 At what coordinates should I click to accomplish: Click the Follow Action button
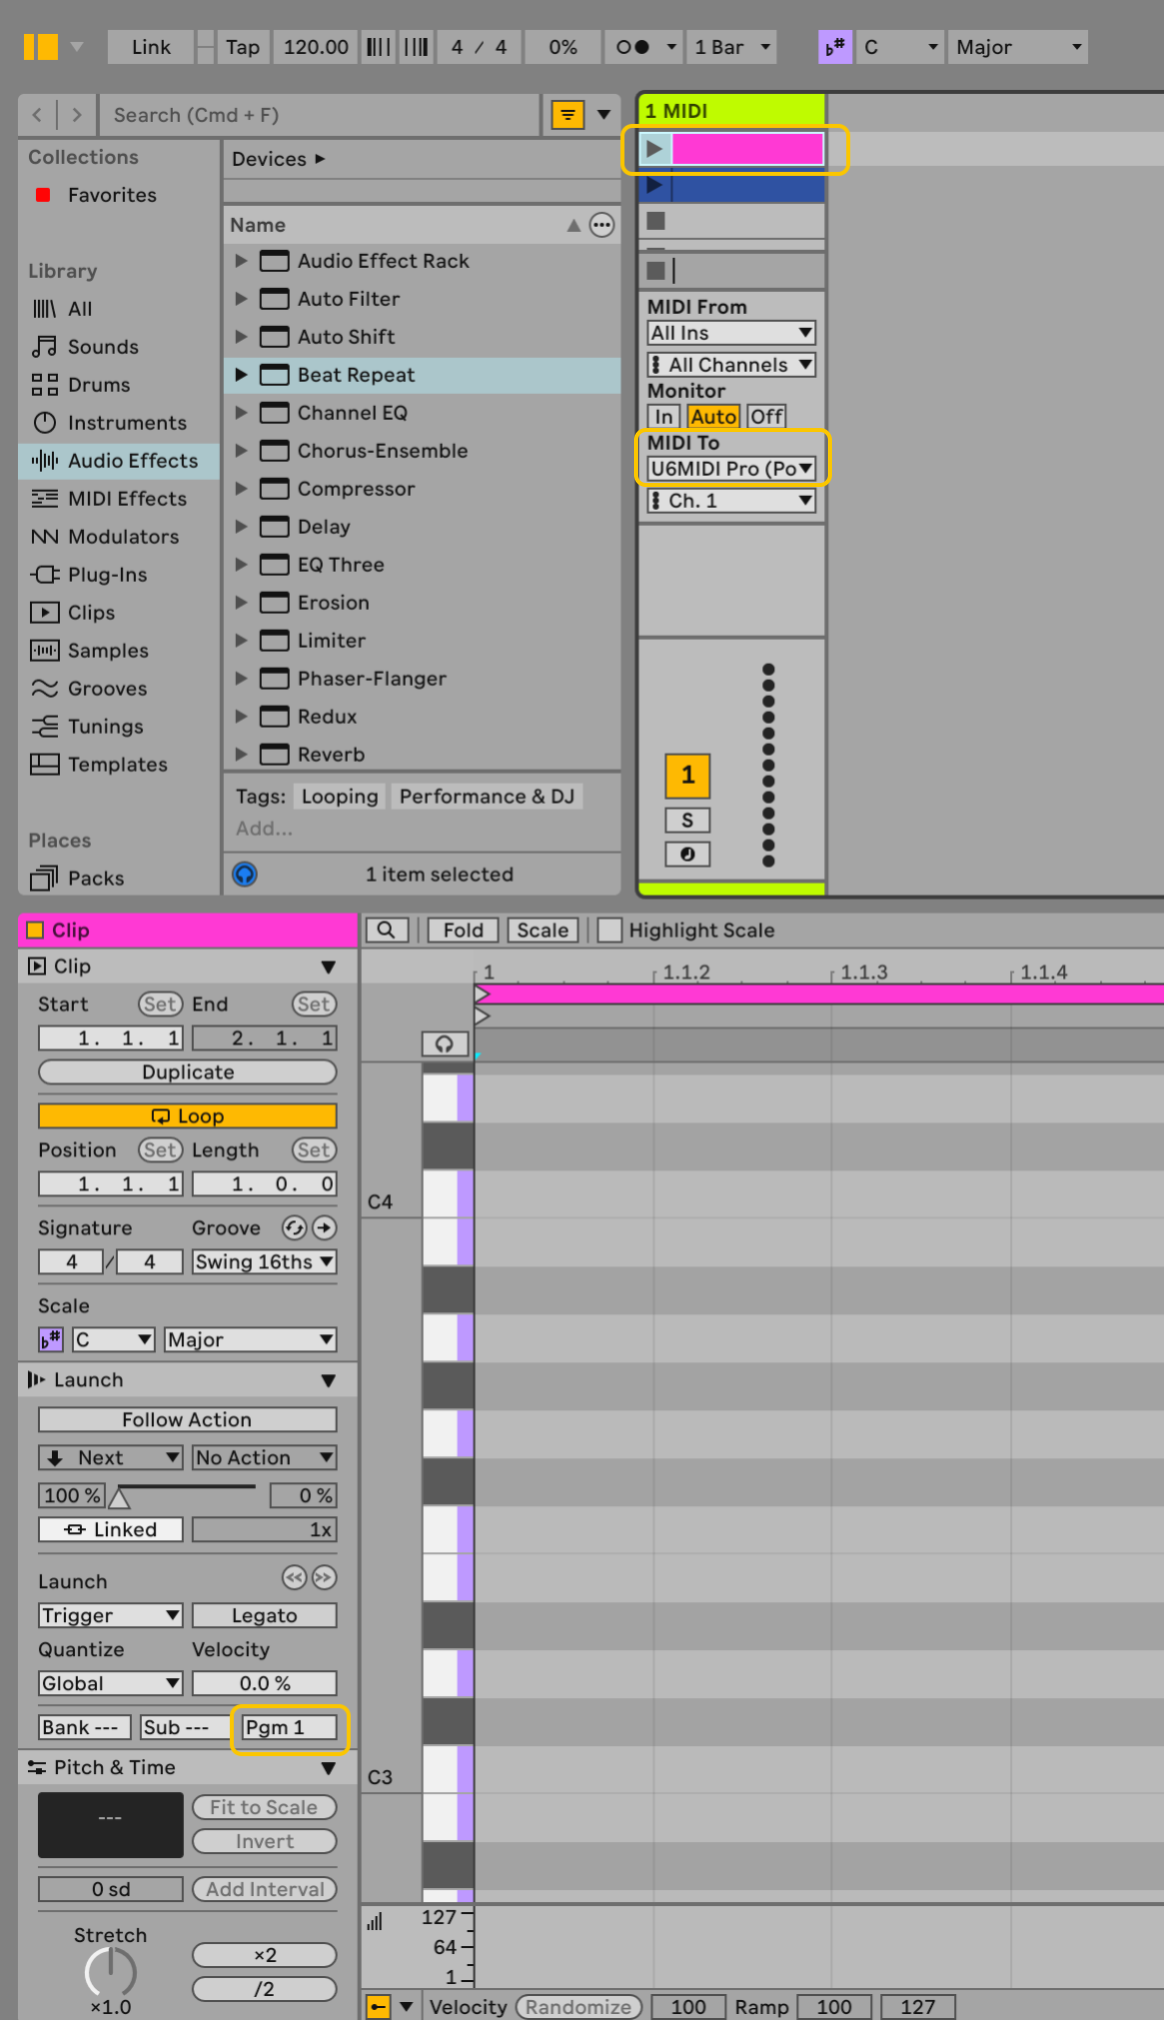[187, 1420]
